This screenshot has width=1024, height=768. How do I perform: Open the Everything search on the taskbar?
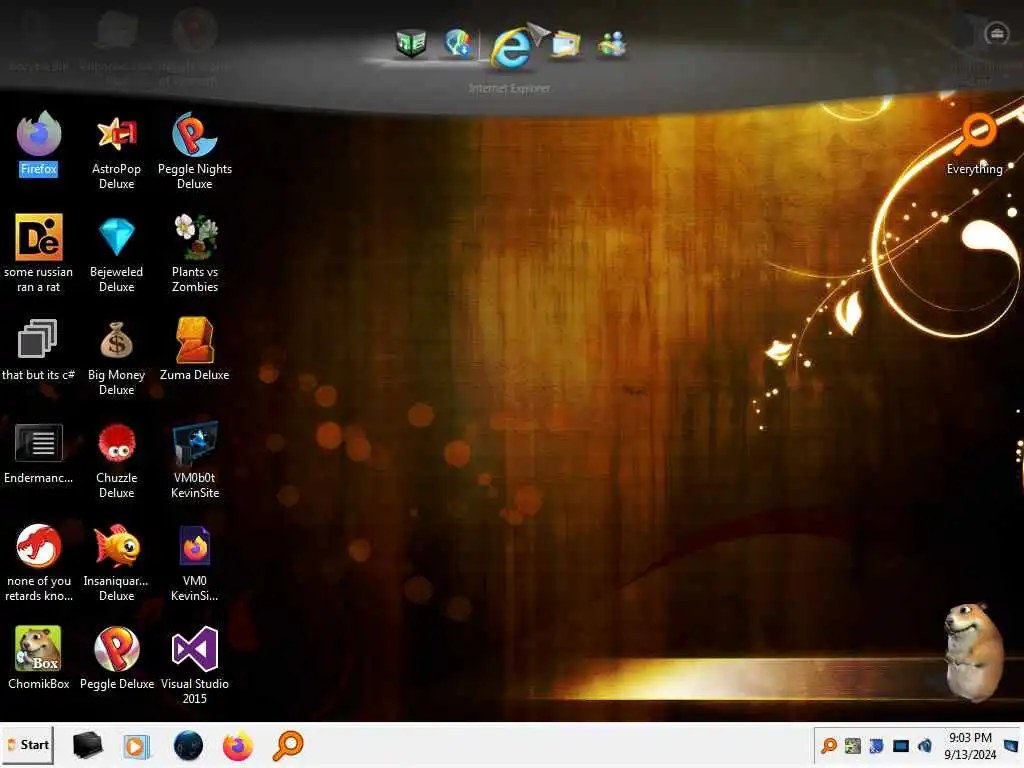(x=288, y=745)
